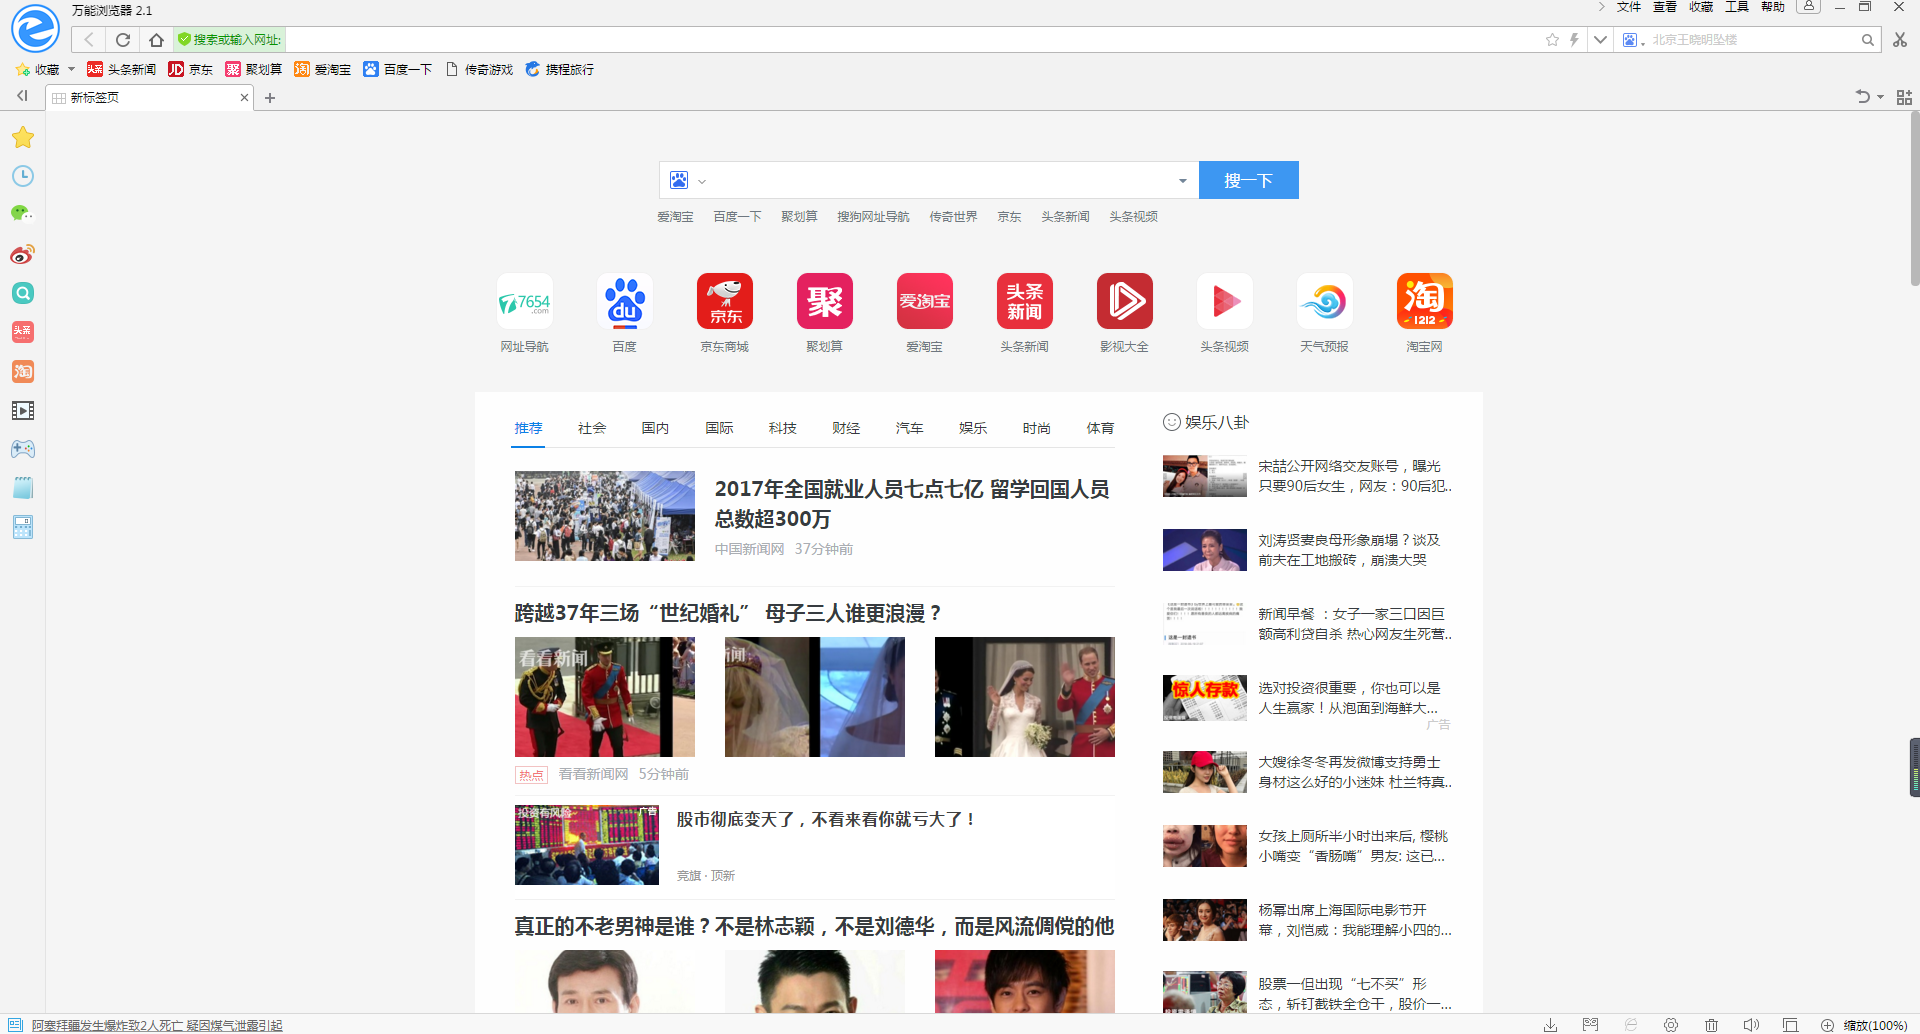Open the notepad sidebar icon
This screenshot has width=1920, height=1034.
23,488
